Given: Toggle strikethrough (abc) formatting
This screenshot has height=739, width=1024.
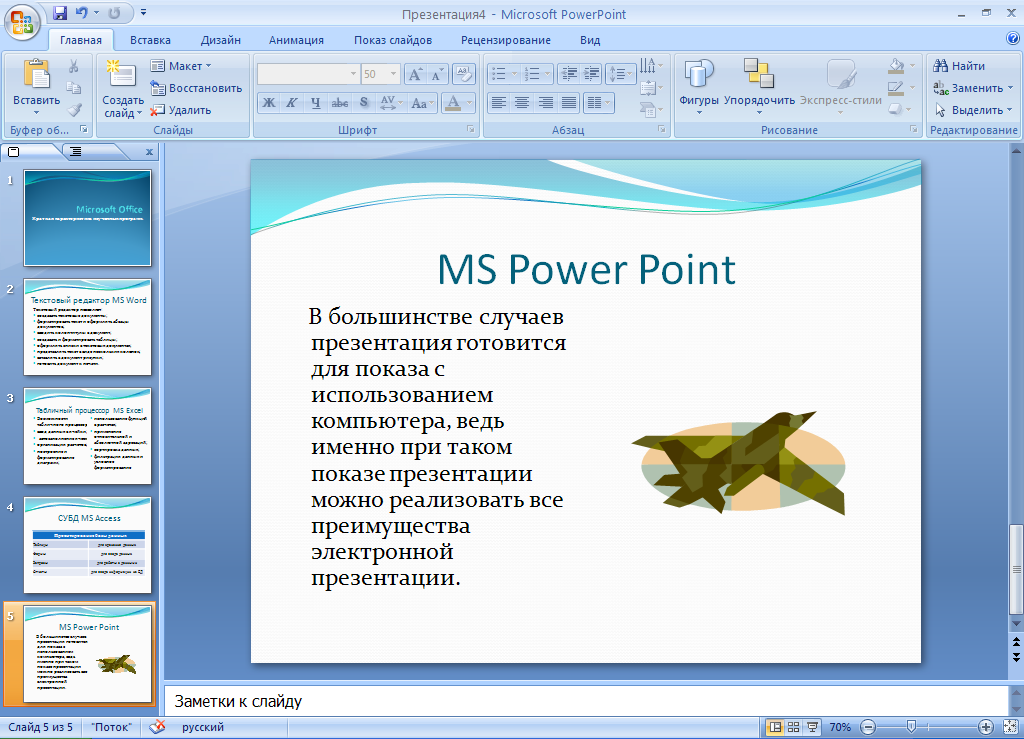Looking at the screenshot, I should point(340,102).
